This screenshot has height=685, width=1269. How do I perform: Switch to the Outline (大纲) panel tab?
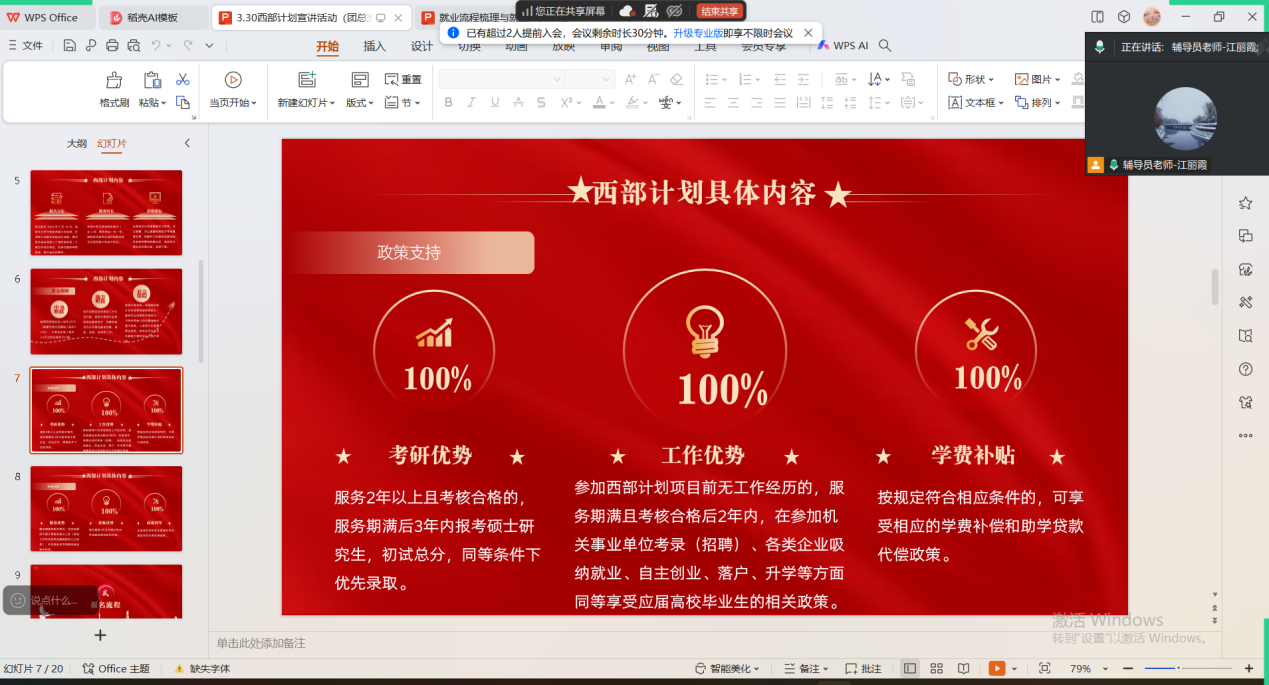point(77,143)
